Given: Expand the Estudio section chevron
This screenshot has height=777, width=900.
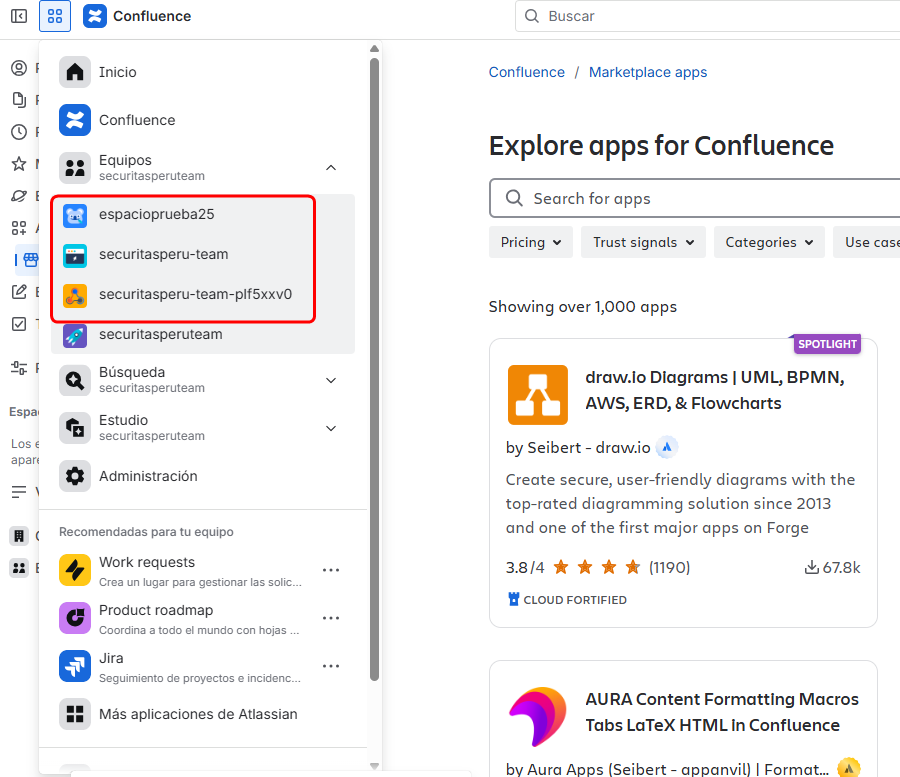Looking at the screenshot, I should click(331, 428).
